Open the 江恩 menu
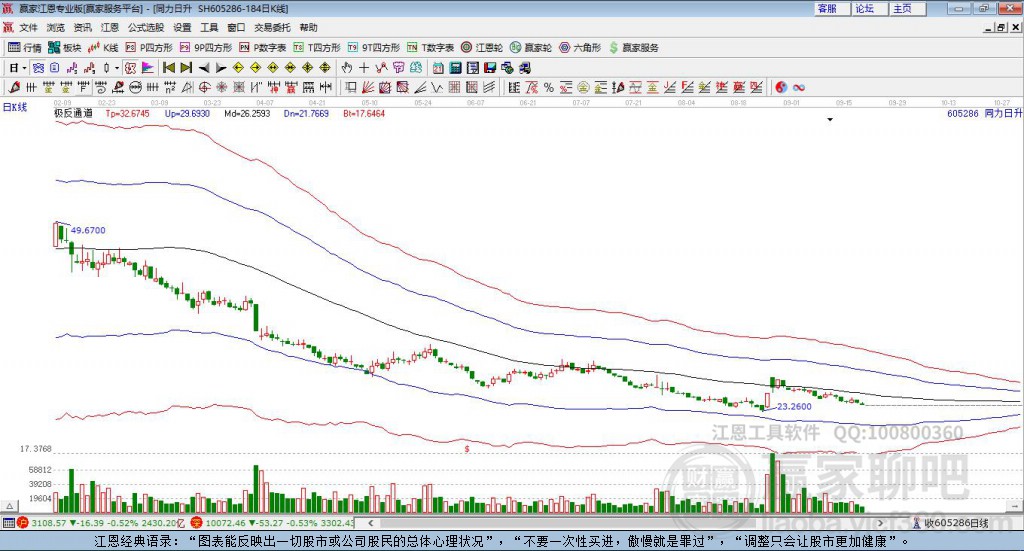Viewport: 1024px width, 551px height. [x=110, y=27]
